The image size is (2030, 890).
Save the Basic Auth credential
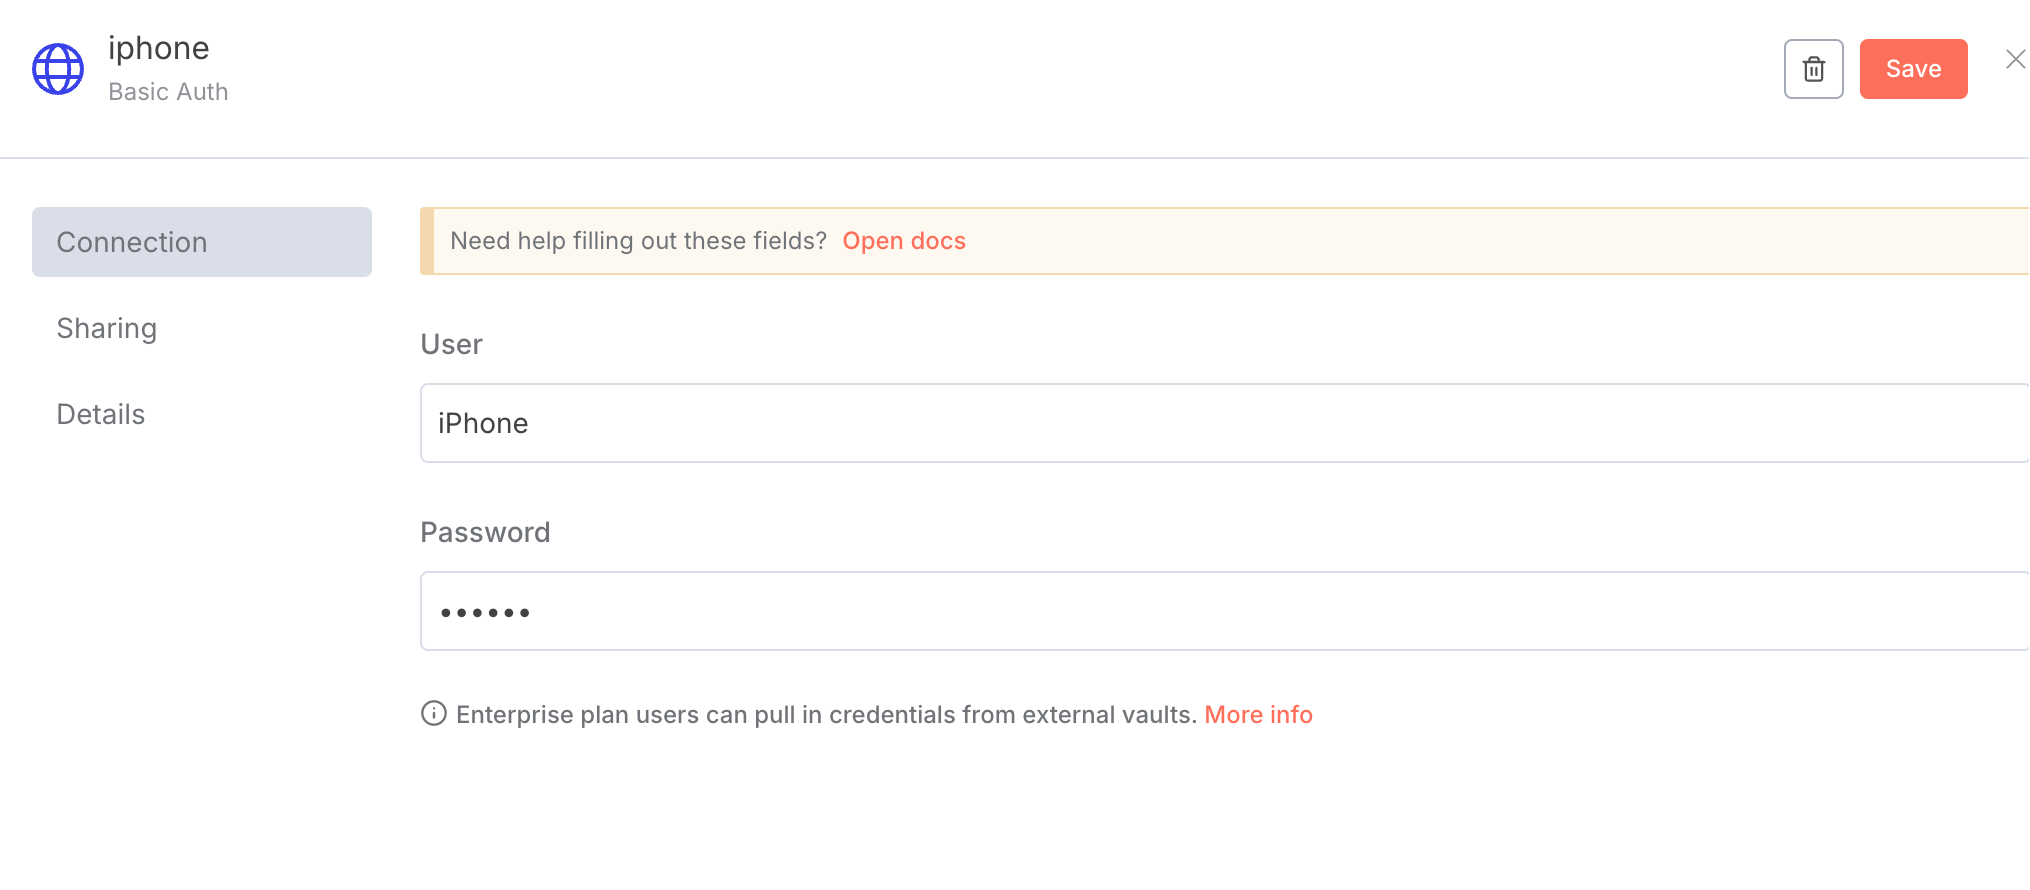pos(1913,69)
